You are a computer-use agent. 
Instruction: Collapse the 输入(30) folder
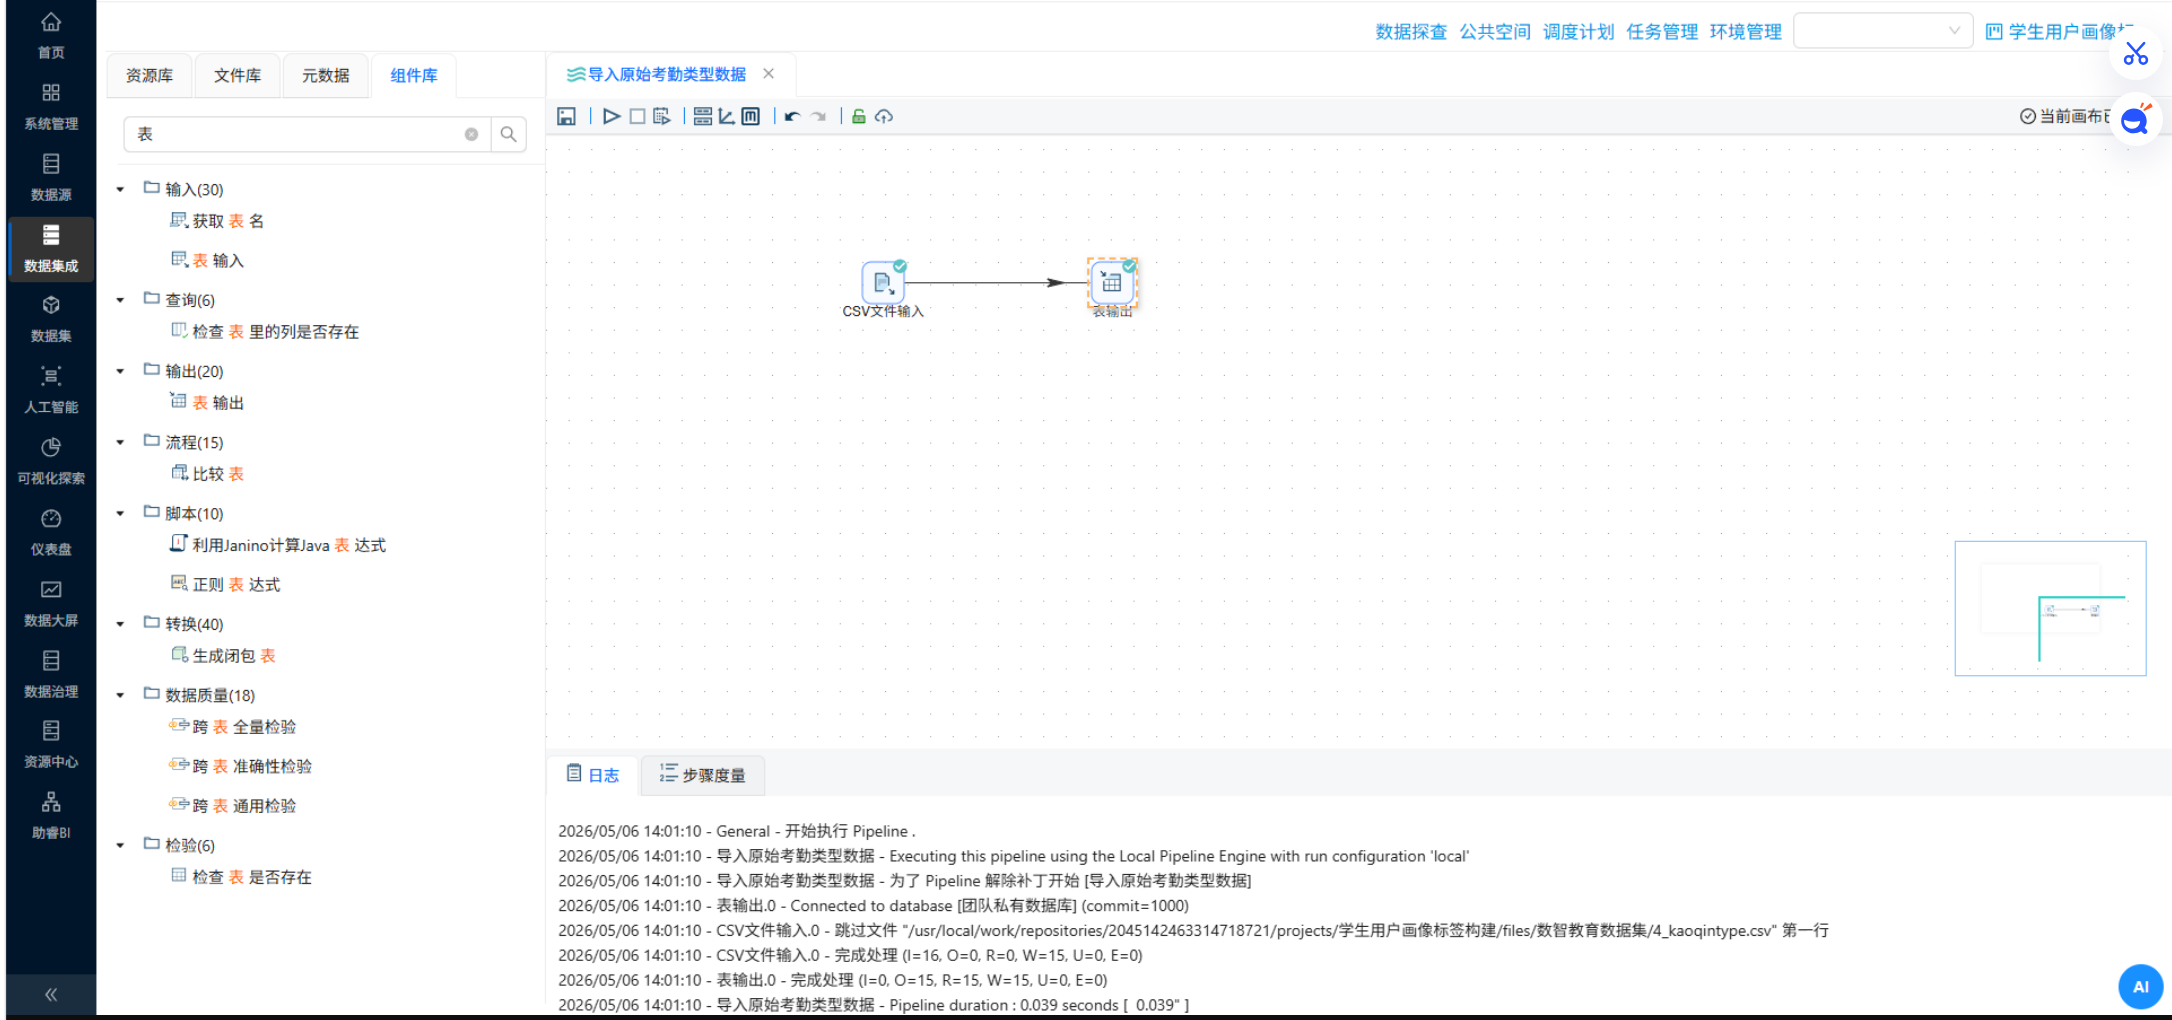tap(120, 189)
